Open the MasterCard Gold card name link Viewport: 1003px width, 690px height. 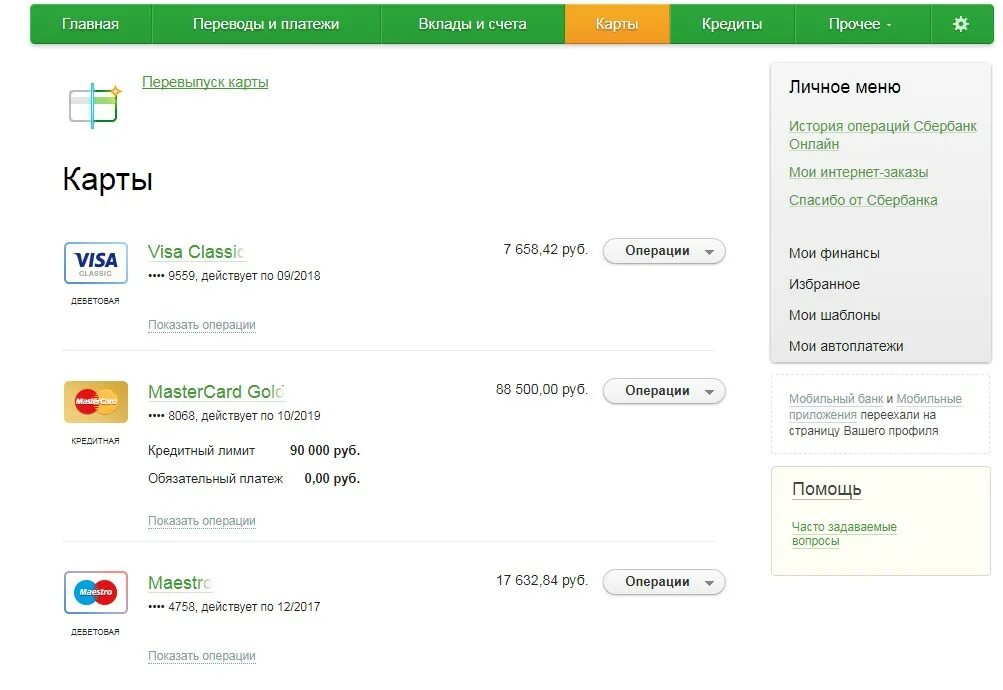click(x=216, y=391)
